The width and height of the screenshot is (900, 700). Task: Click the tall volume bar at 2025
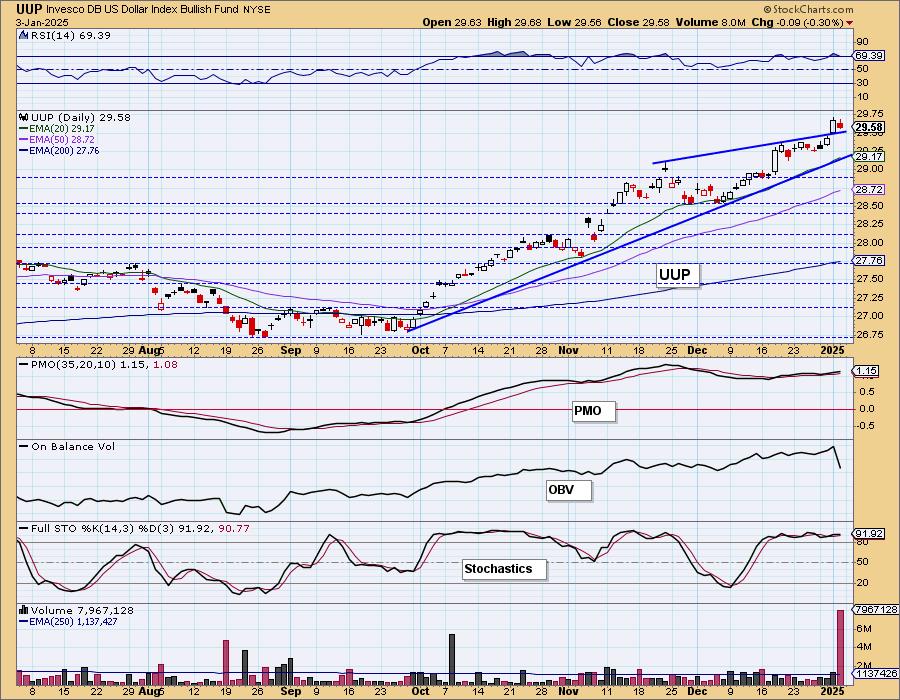[840, 647]
